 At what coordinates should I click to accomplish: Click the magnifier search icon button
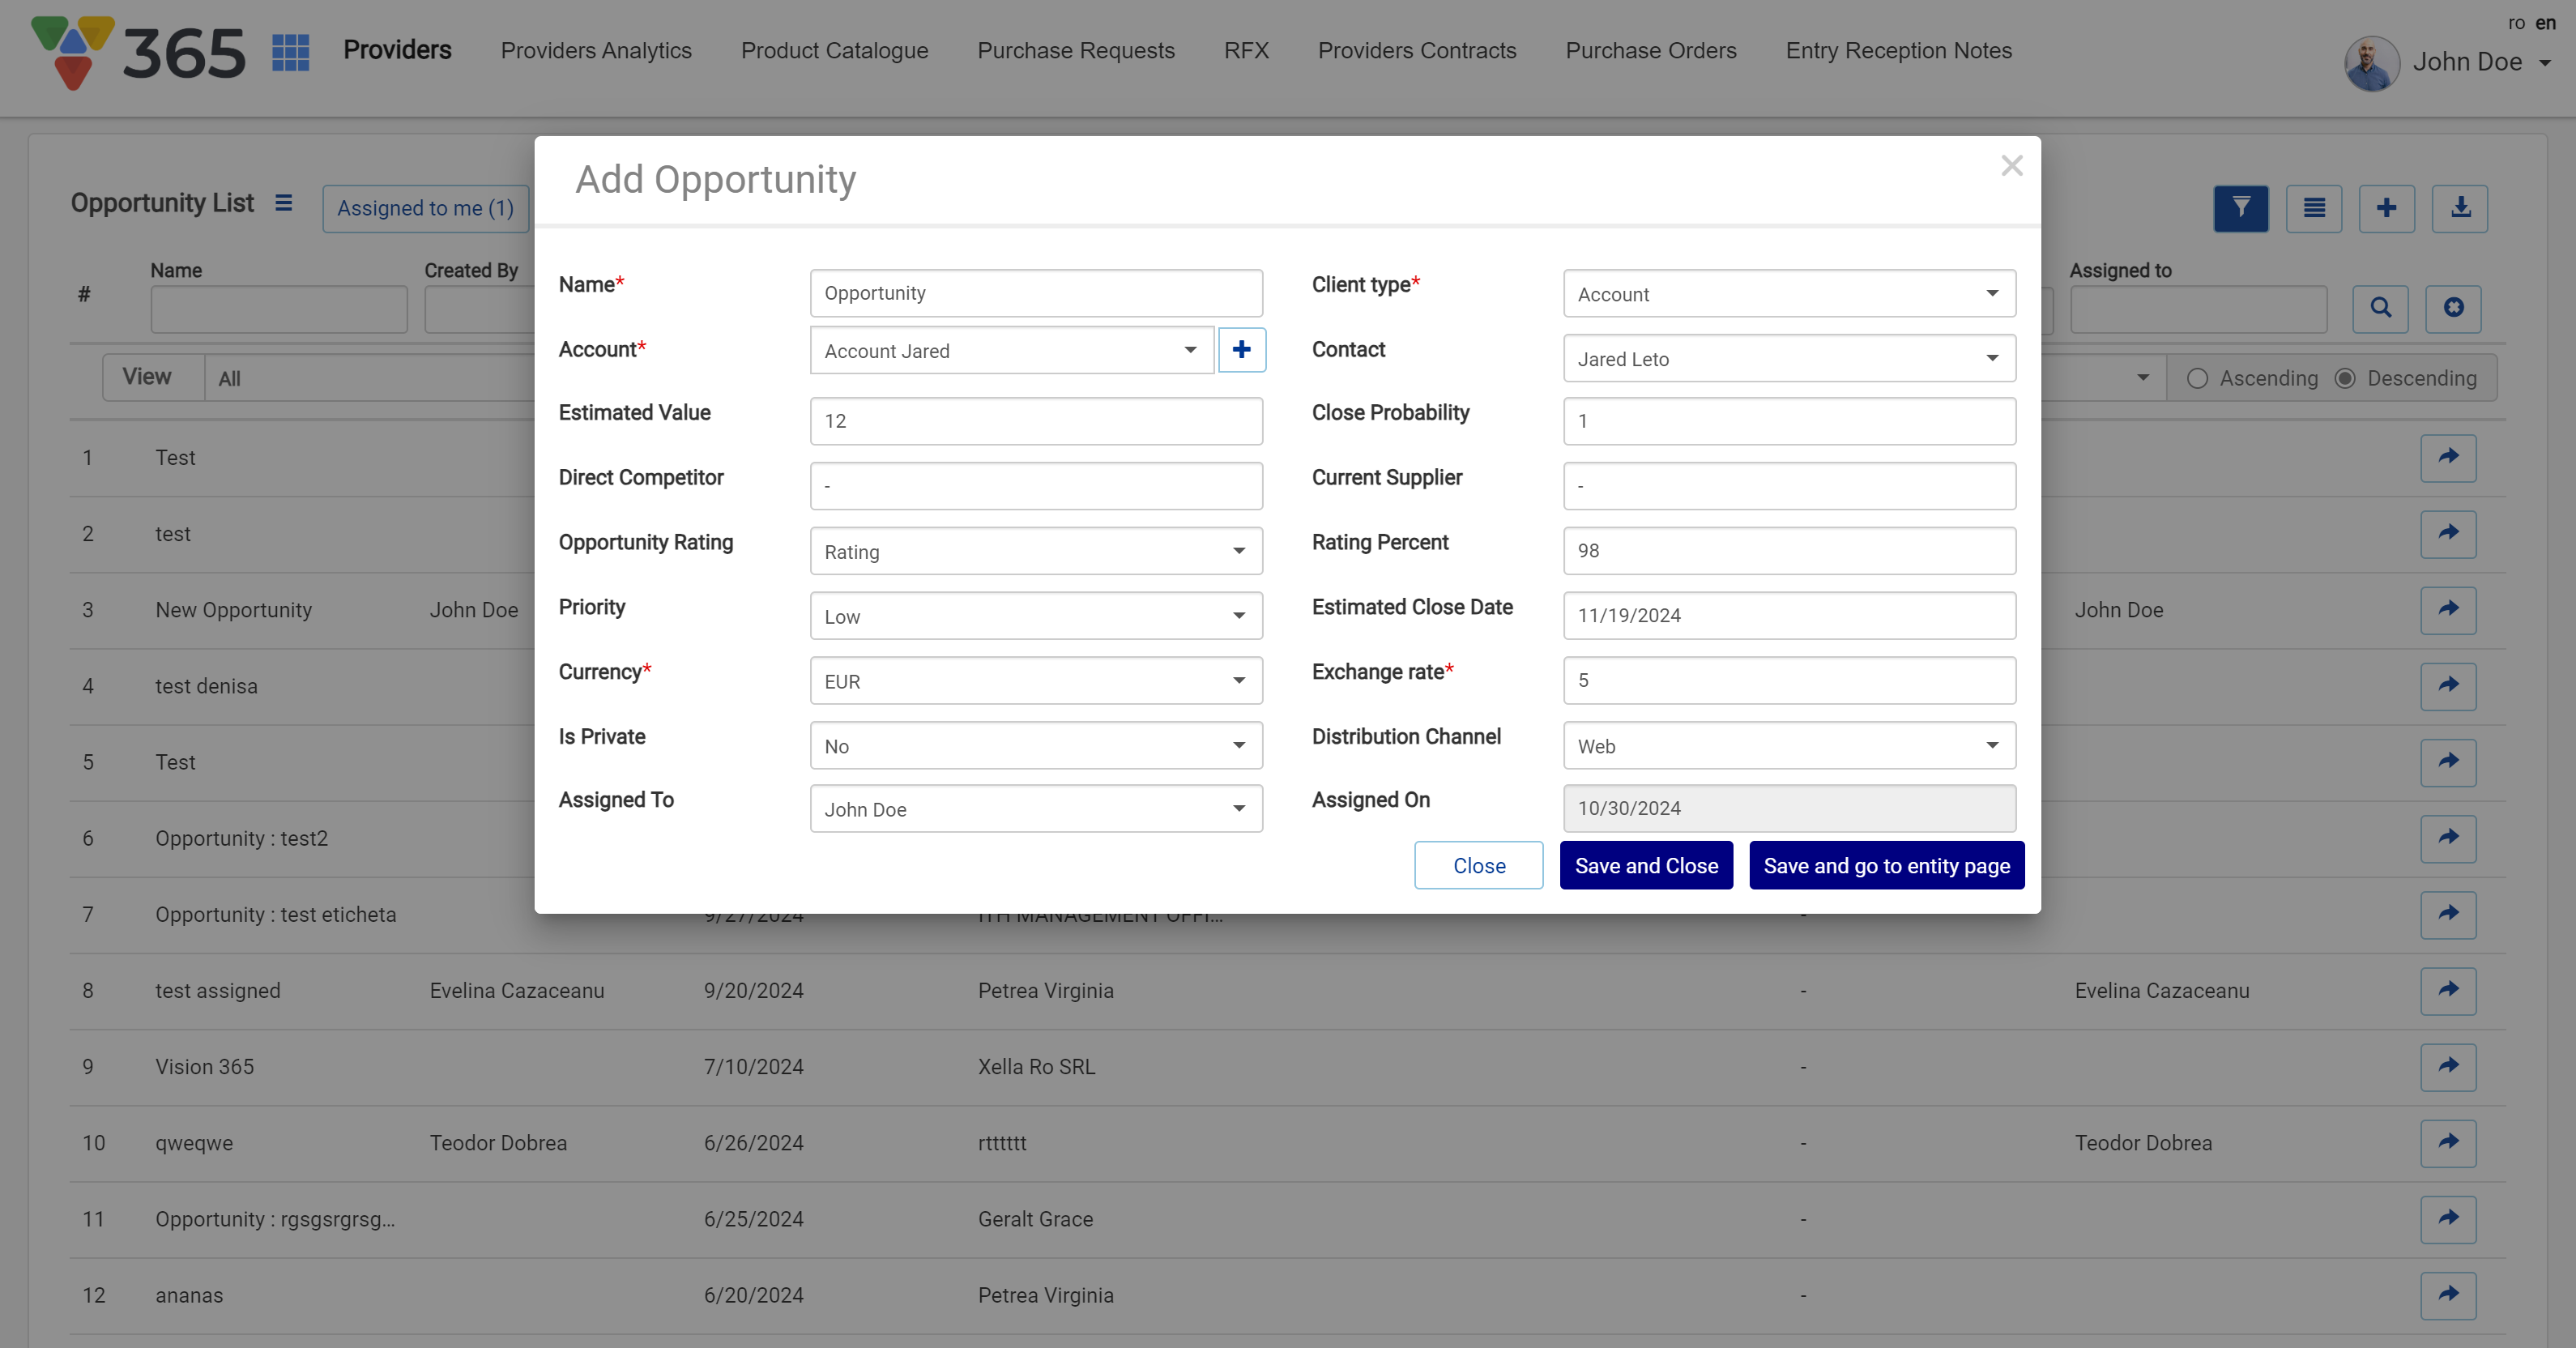point(2380,308)
